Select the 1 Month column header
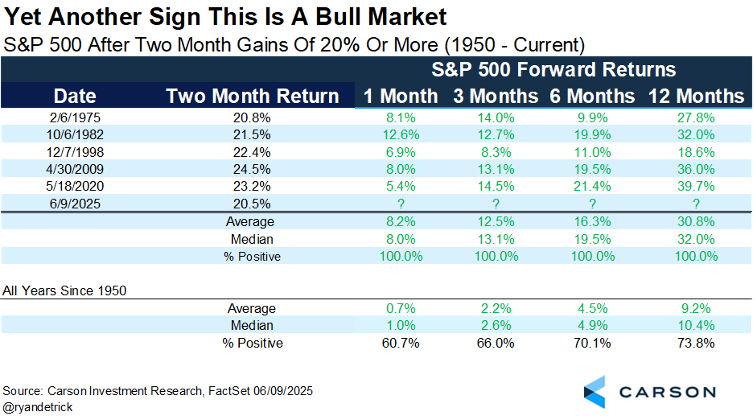The width and height of the screenshot is (754, 416). pos(400,96)
